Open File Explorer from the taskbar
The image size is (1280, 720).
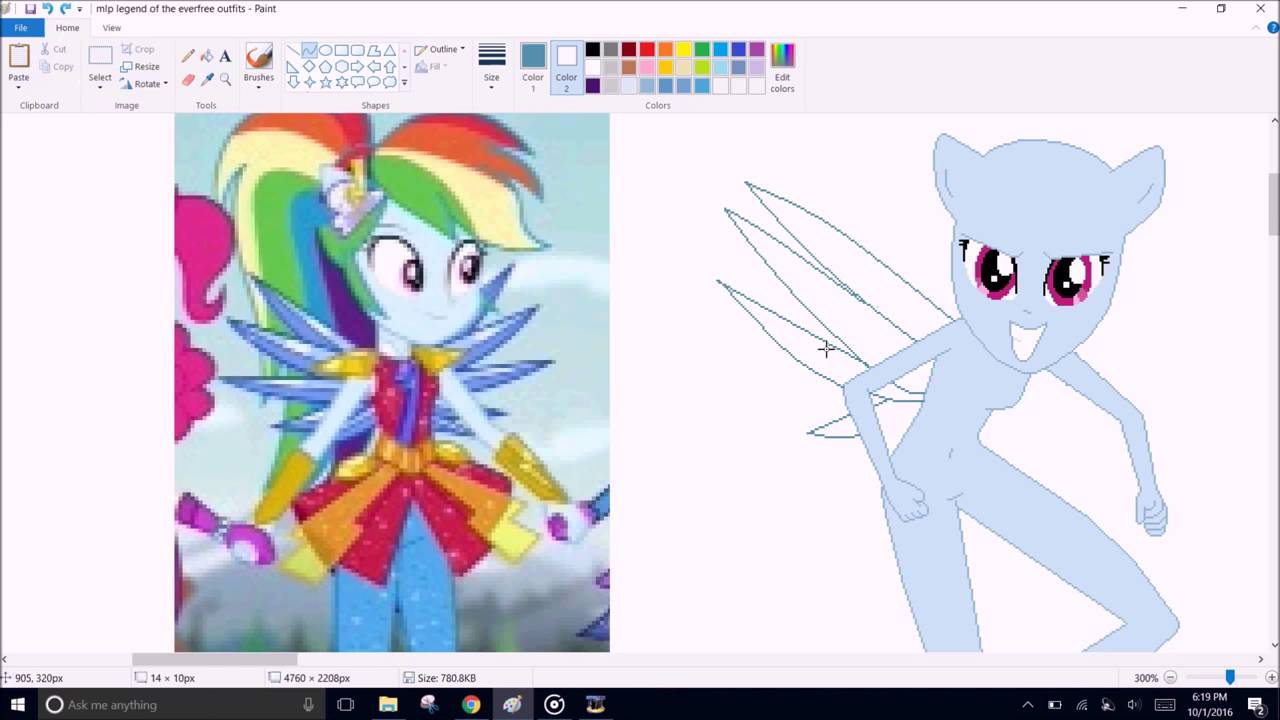click(x=388, y=705)
